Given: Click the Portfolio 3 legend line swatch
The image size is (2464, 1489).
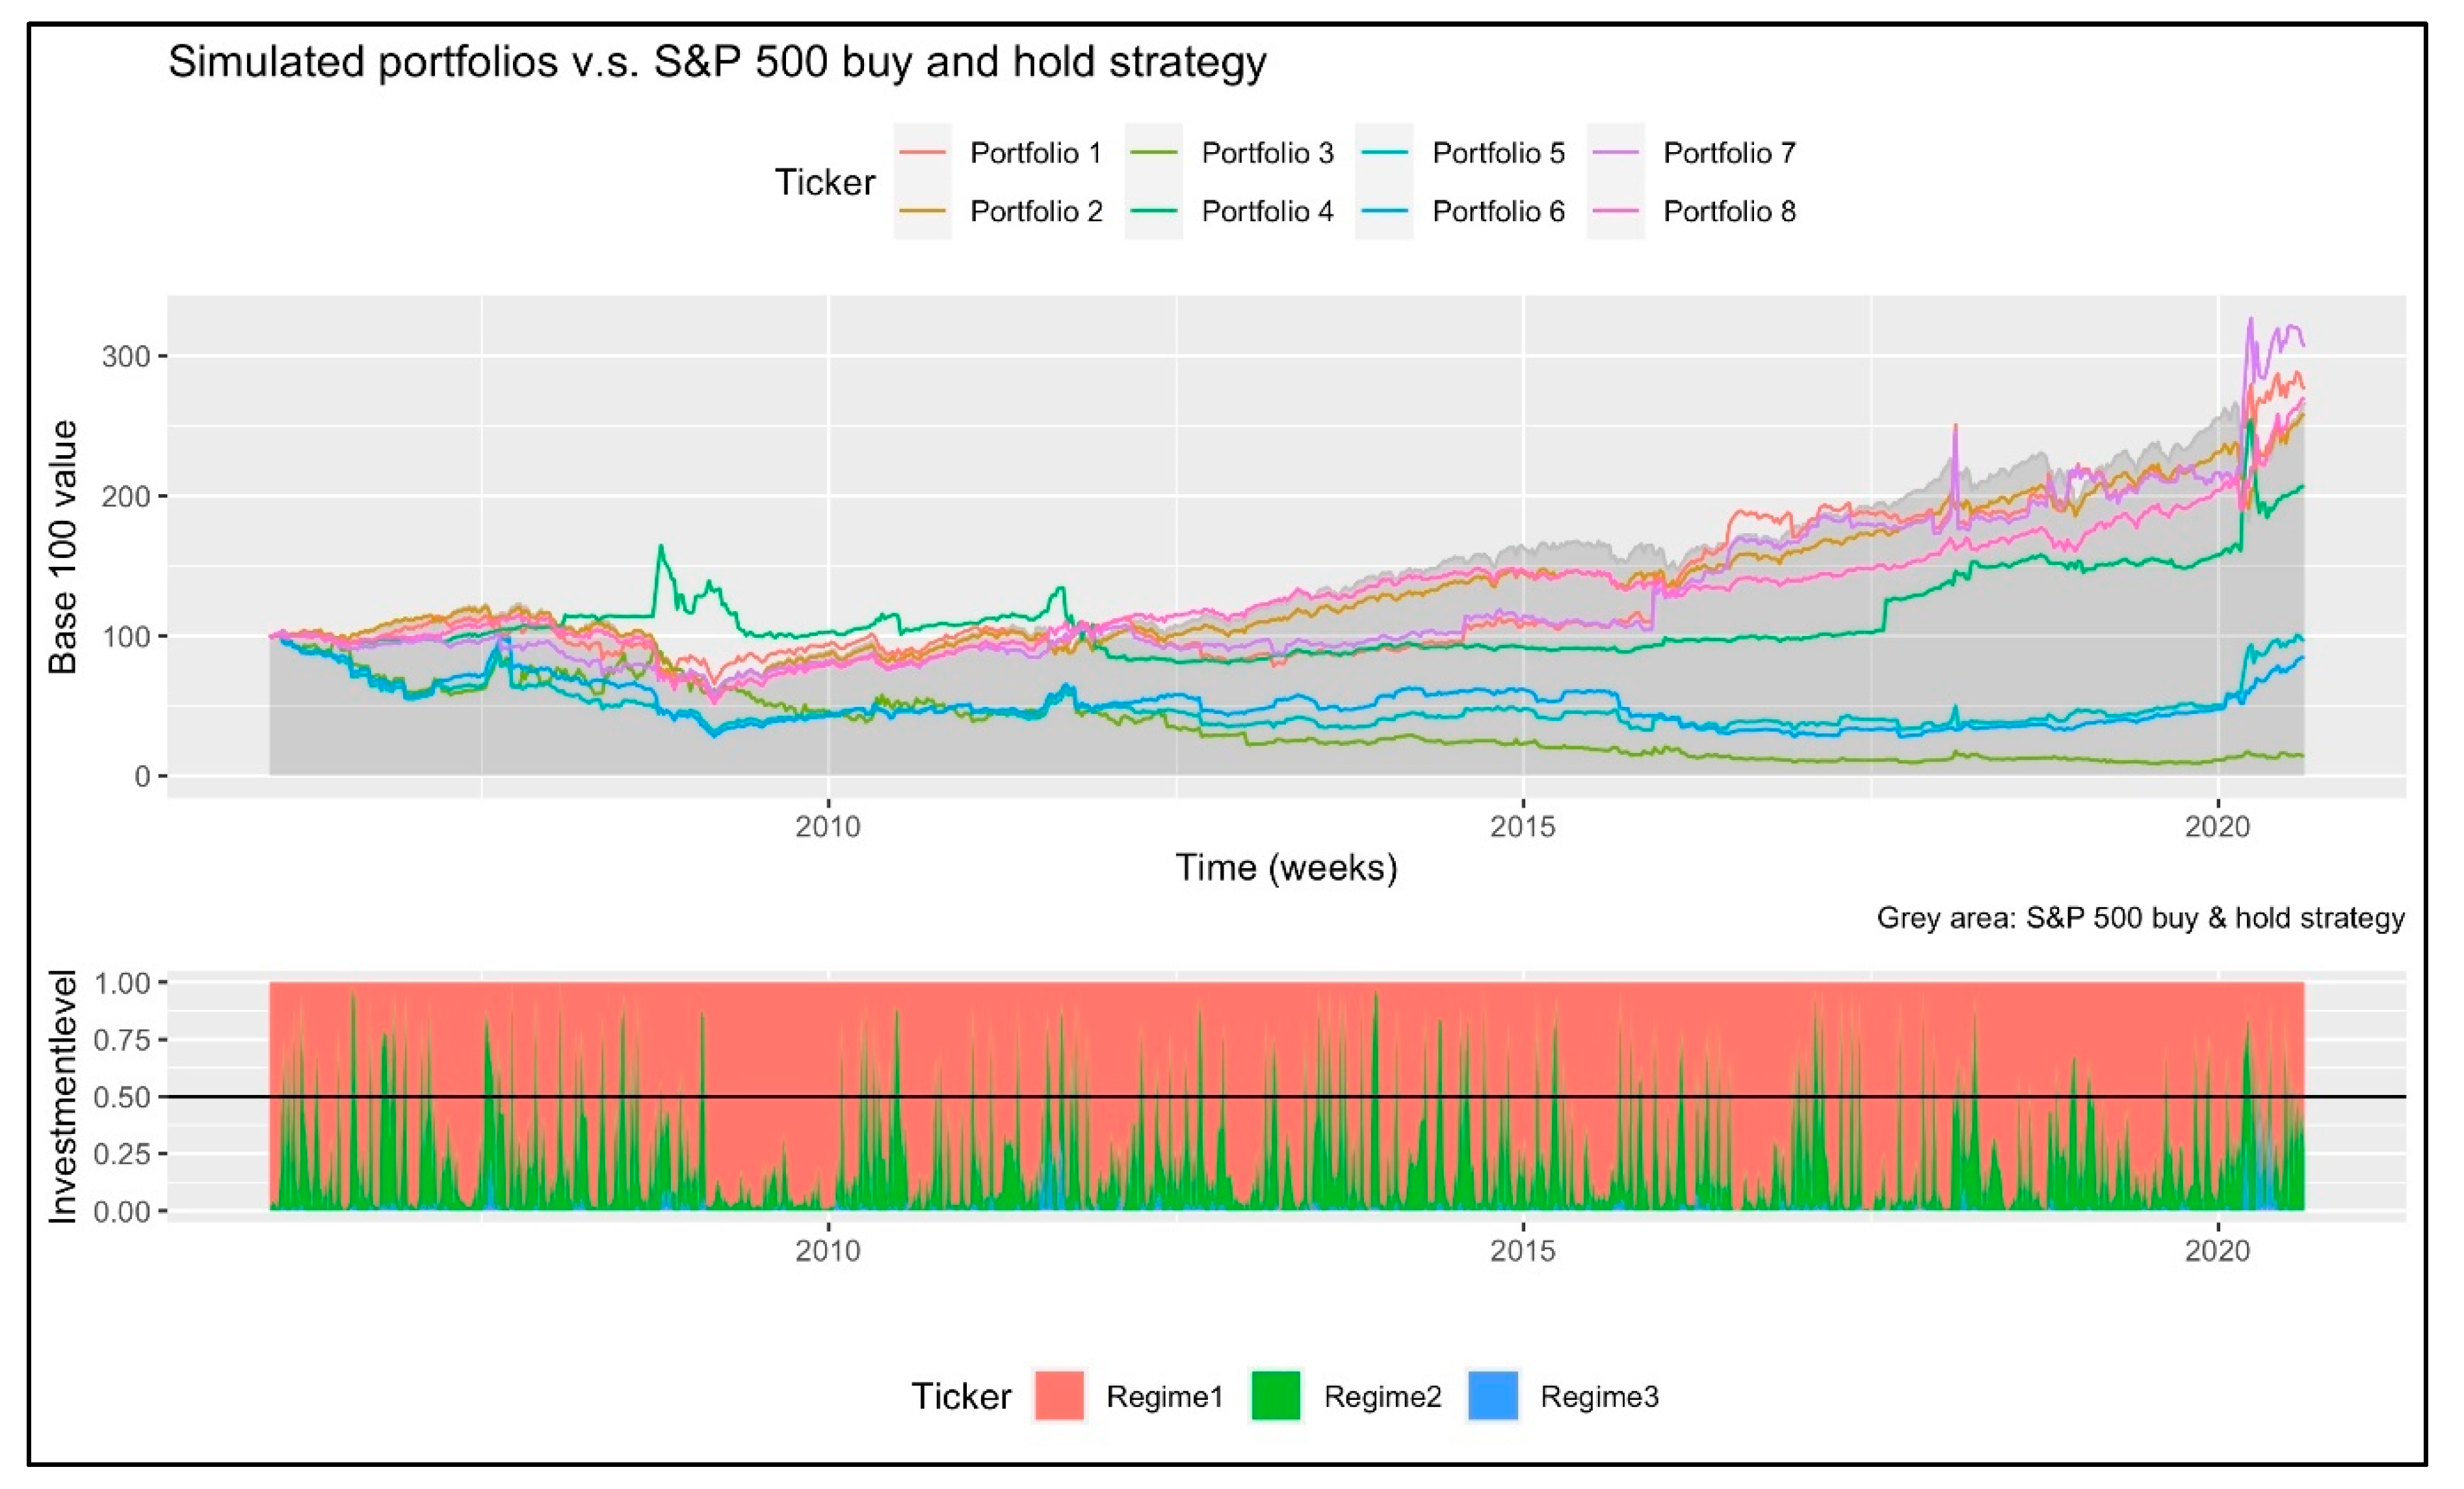Looking at the screenshot, I should click(x=1153, y=153).
